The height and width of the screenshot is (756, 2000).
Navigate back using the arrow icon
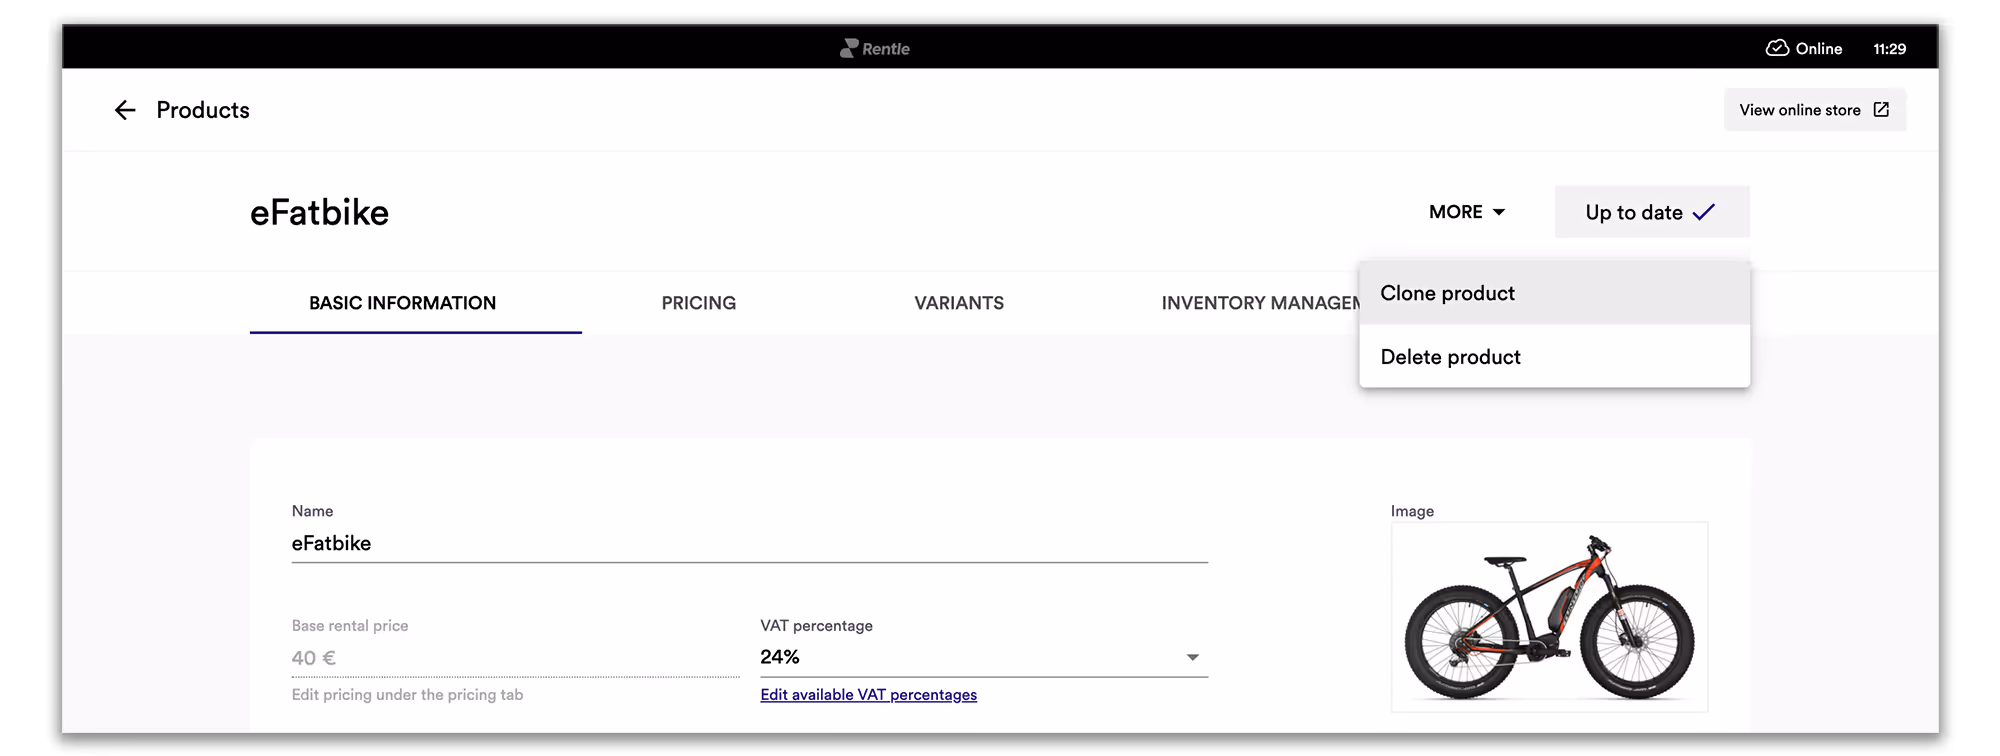(124, 110)
